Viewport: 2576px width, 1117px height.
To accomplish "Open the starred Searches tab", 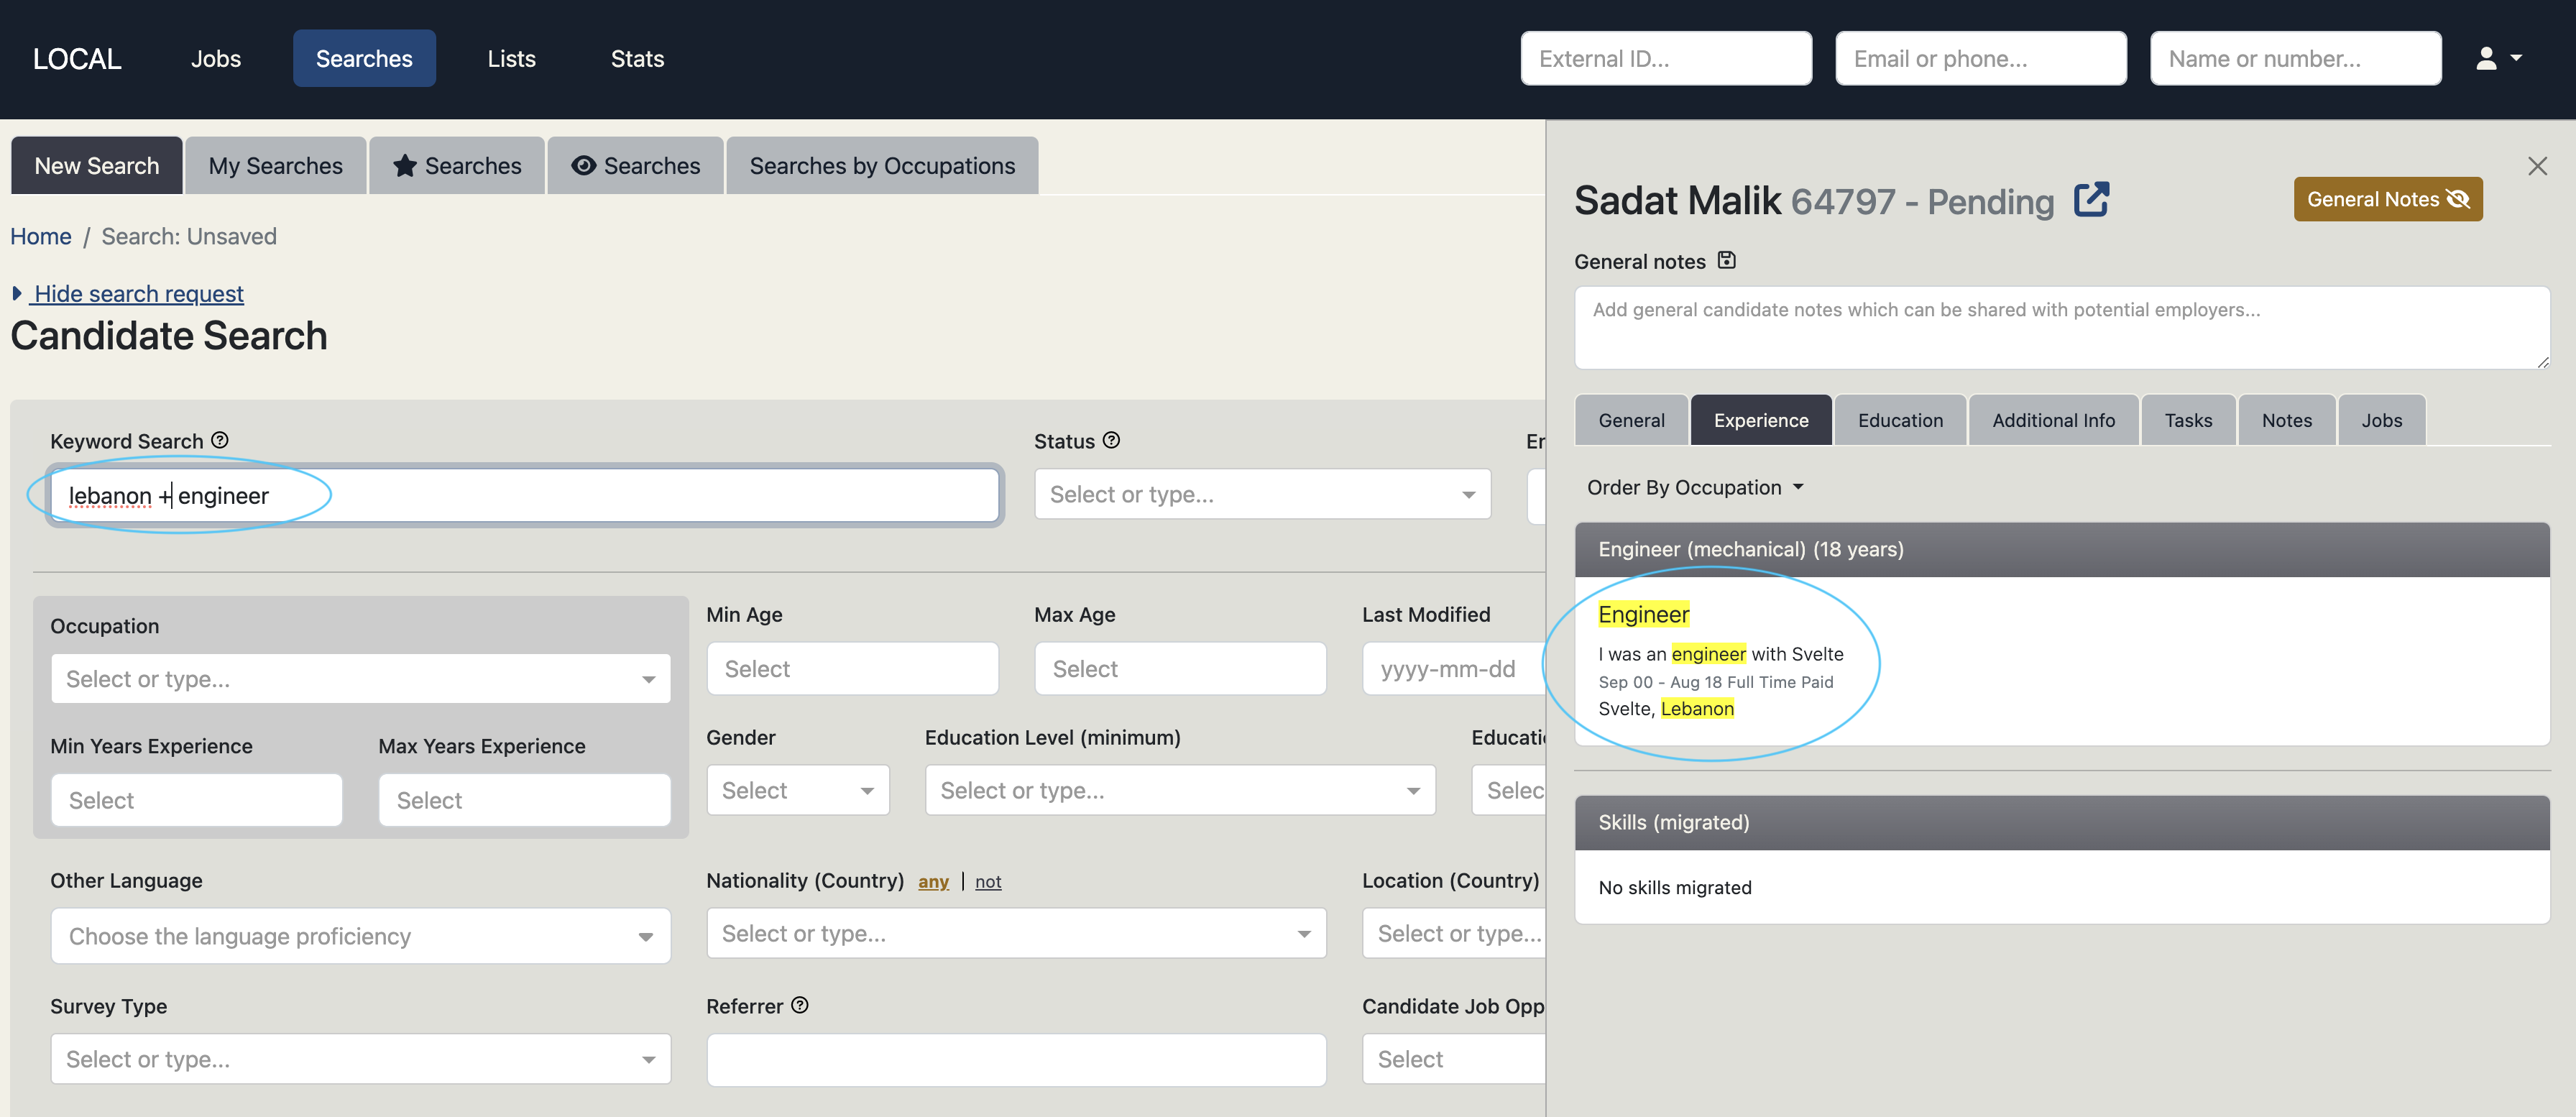I will pyautogui.click(x=457, y=166).
